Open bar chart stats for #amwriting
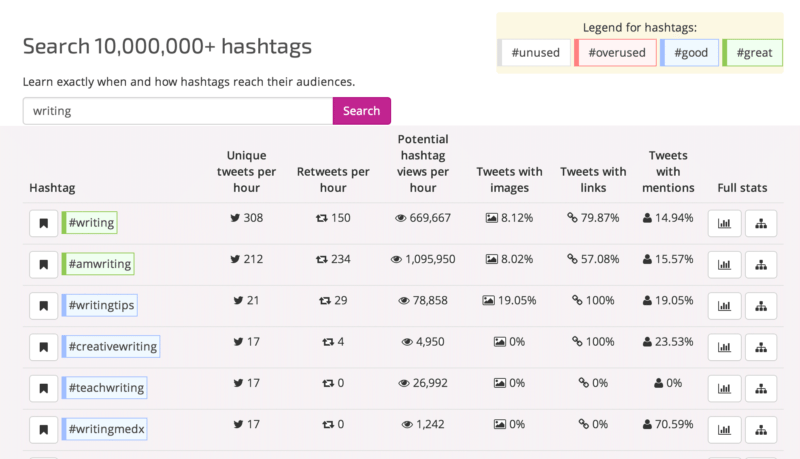The width and height of the screenshot is (800, 459). coord(724,264)
